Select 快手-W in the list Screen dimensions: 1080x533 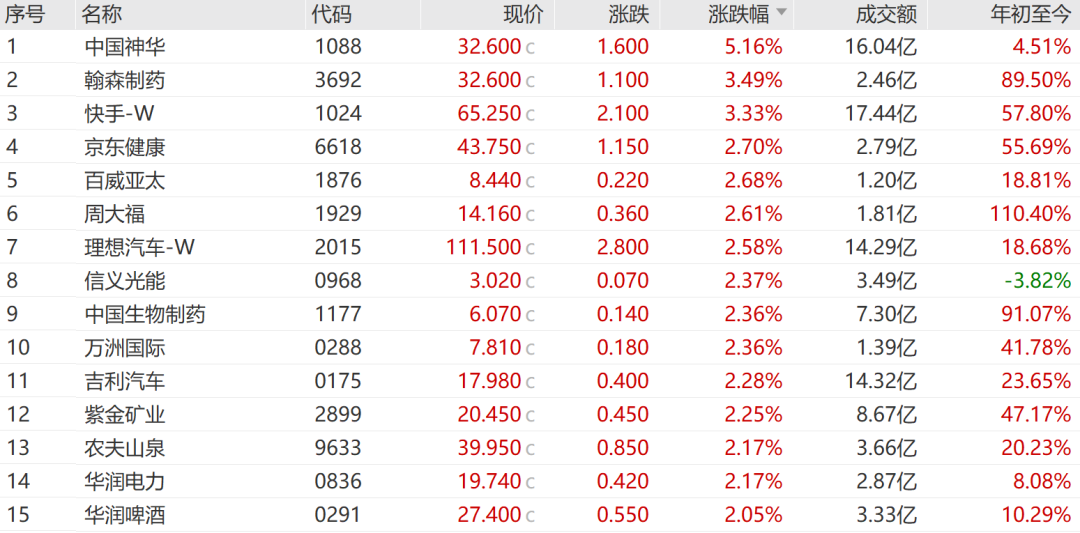tap(540, 114)
